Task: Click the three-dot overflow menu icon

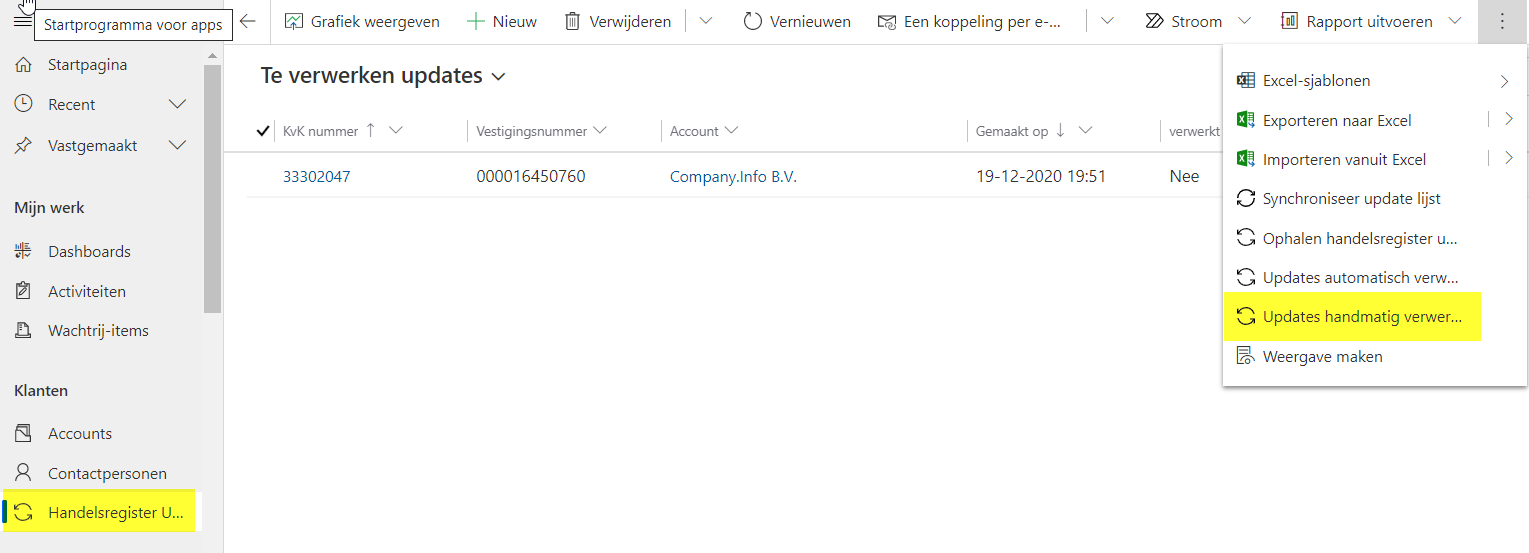Action: point(1501,21)
